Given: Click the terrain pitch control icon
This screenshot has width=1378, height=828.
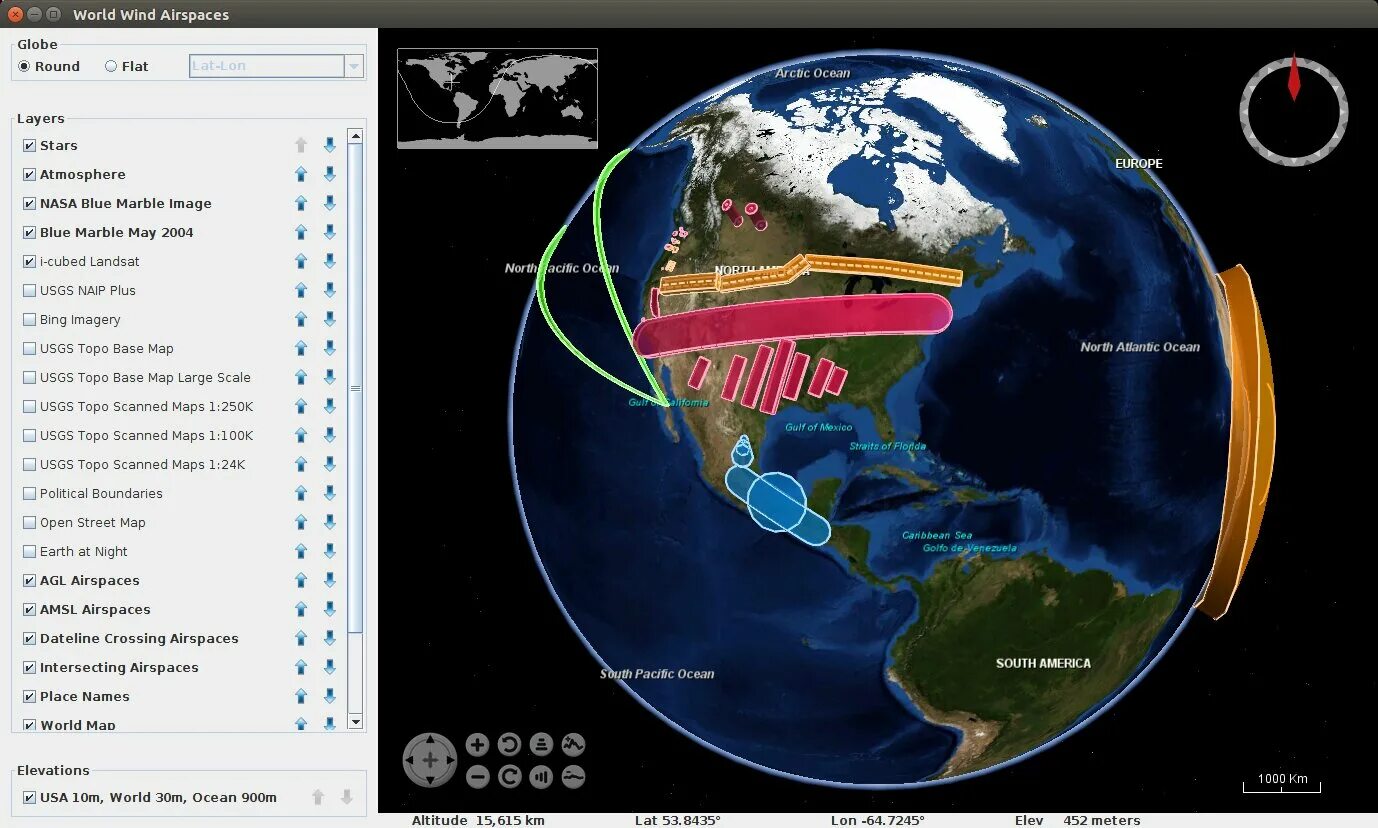Looking at the screenshot, I should click(572, 745).
